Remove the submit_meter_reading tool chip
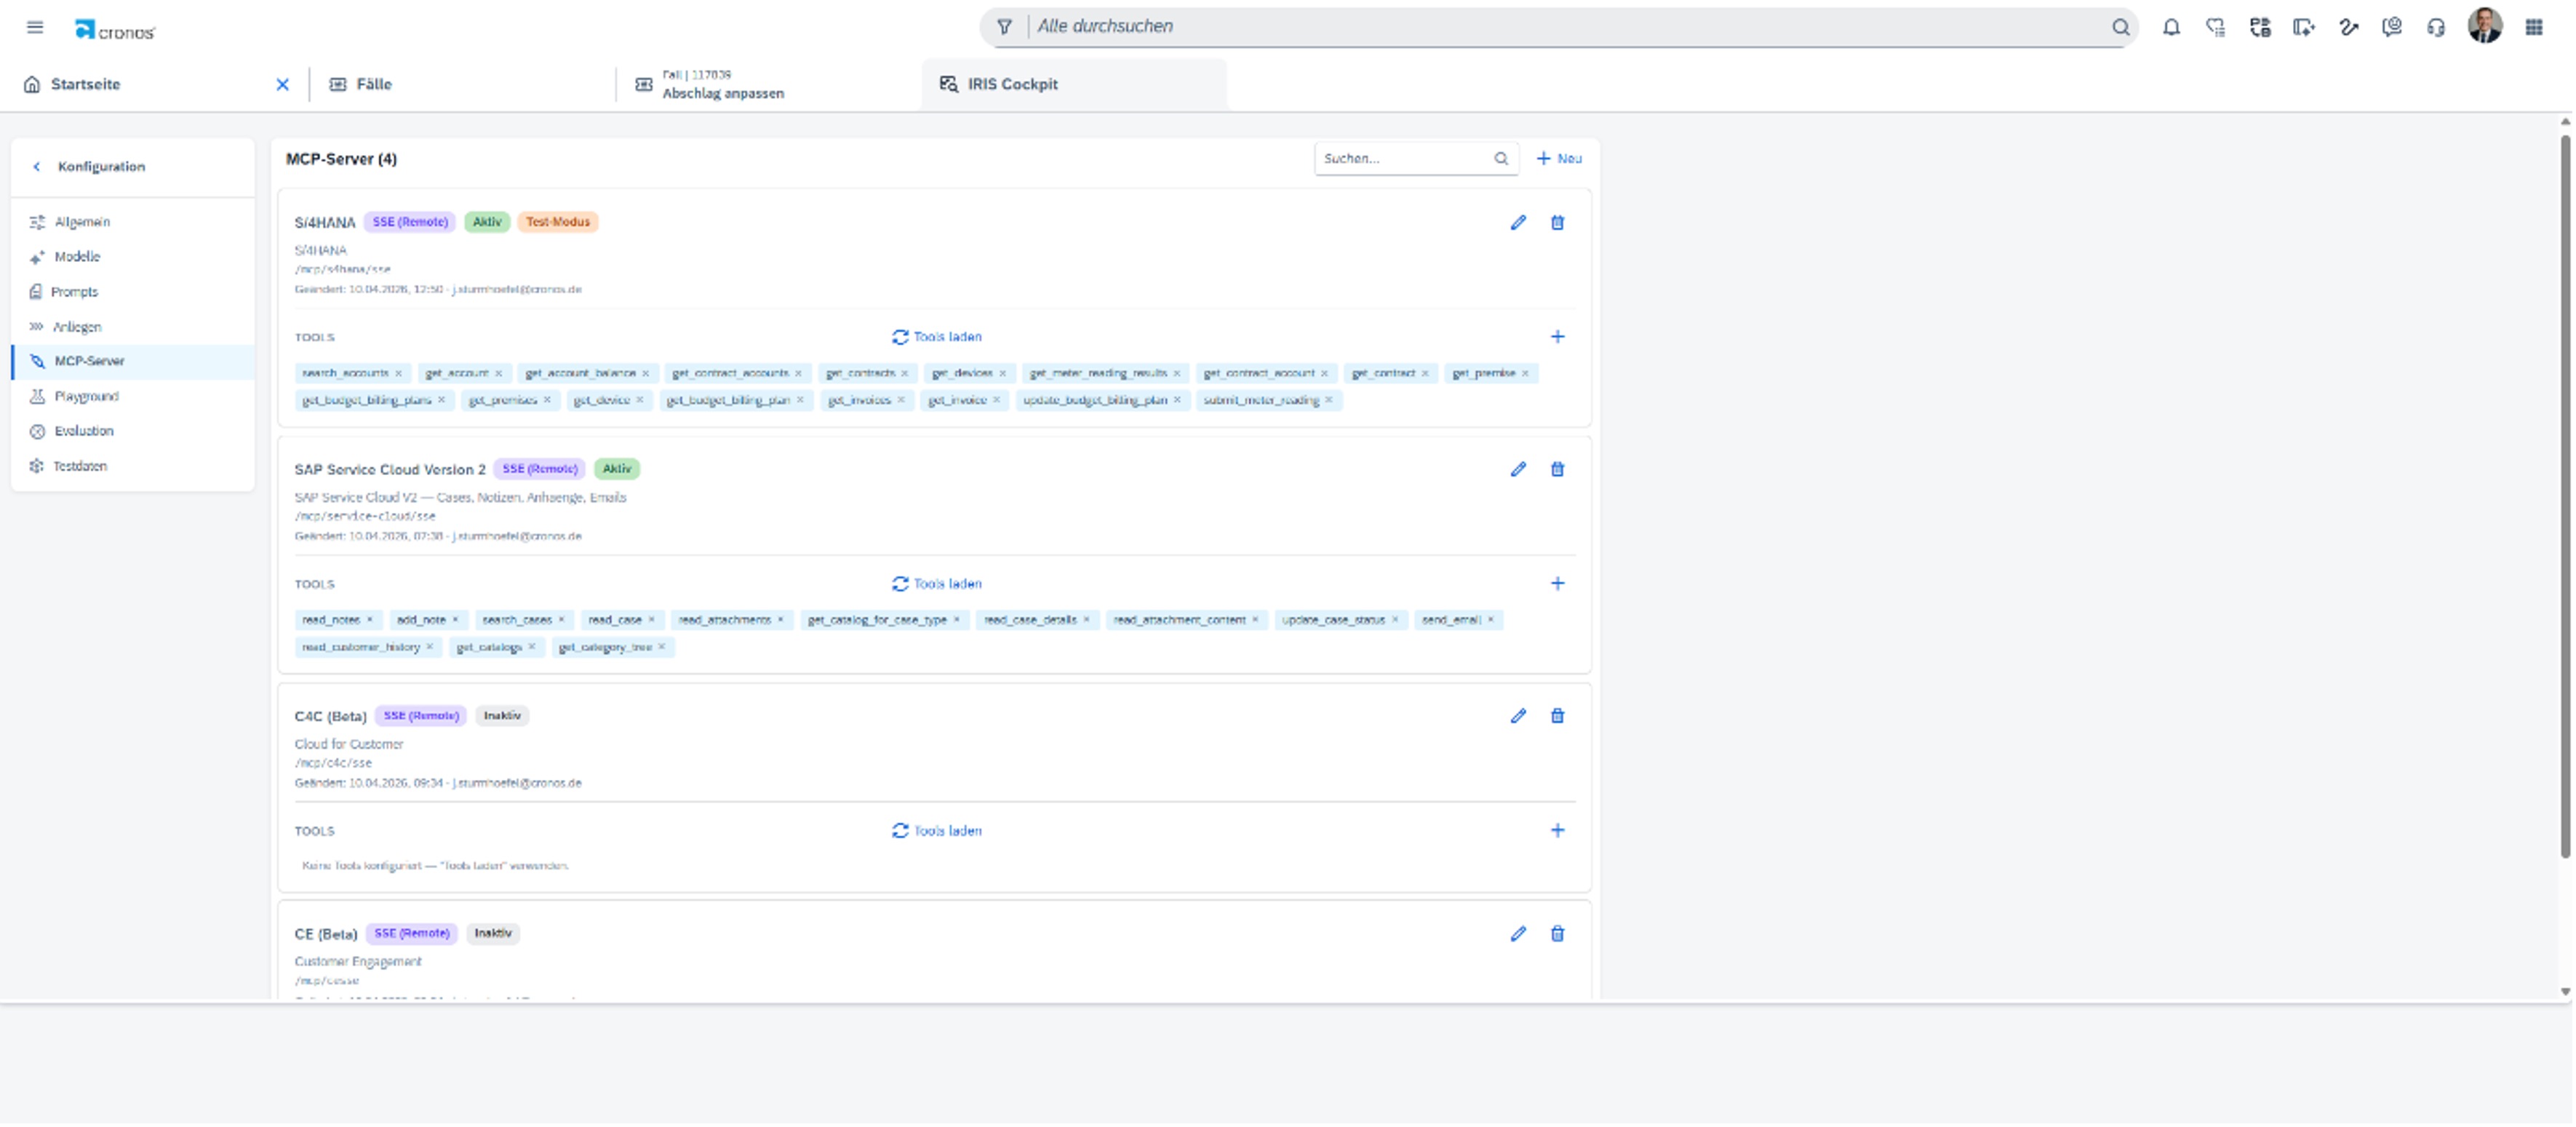The width and height of the screenshot is (2576, 1127). [1328, 401]
